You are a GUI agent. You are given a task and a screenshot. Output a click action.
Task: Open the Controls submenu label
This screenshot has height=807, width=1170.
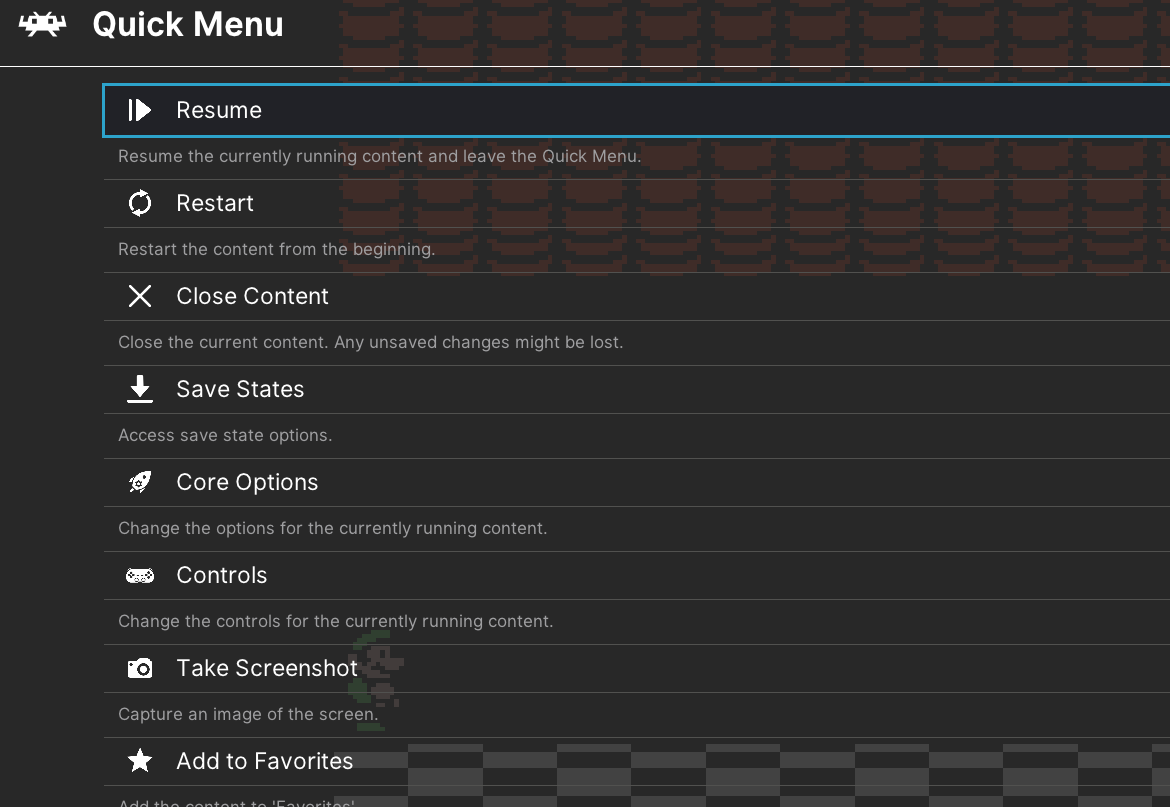coord(222,575)
